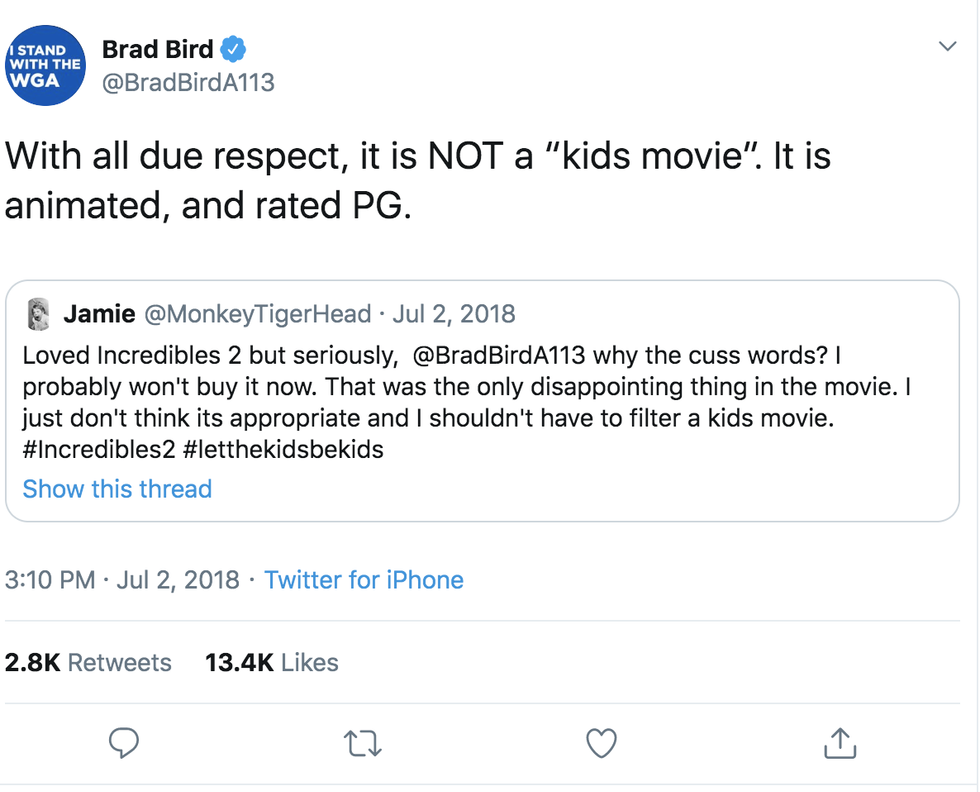Click Jamie's name in the quoted tweet
The height and width of the screenshot is (792, 980).
(99, 314)
